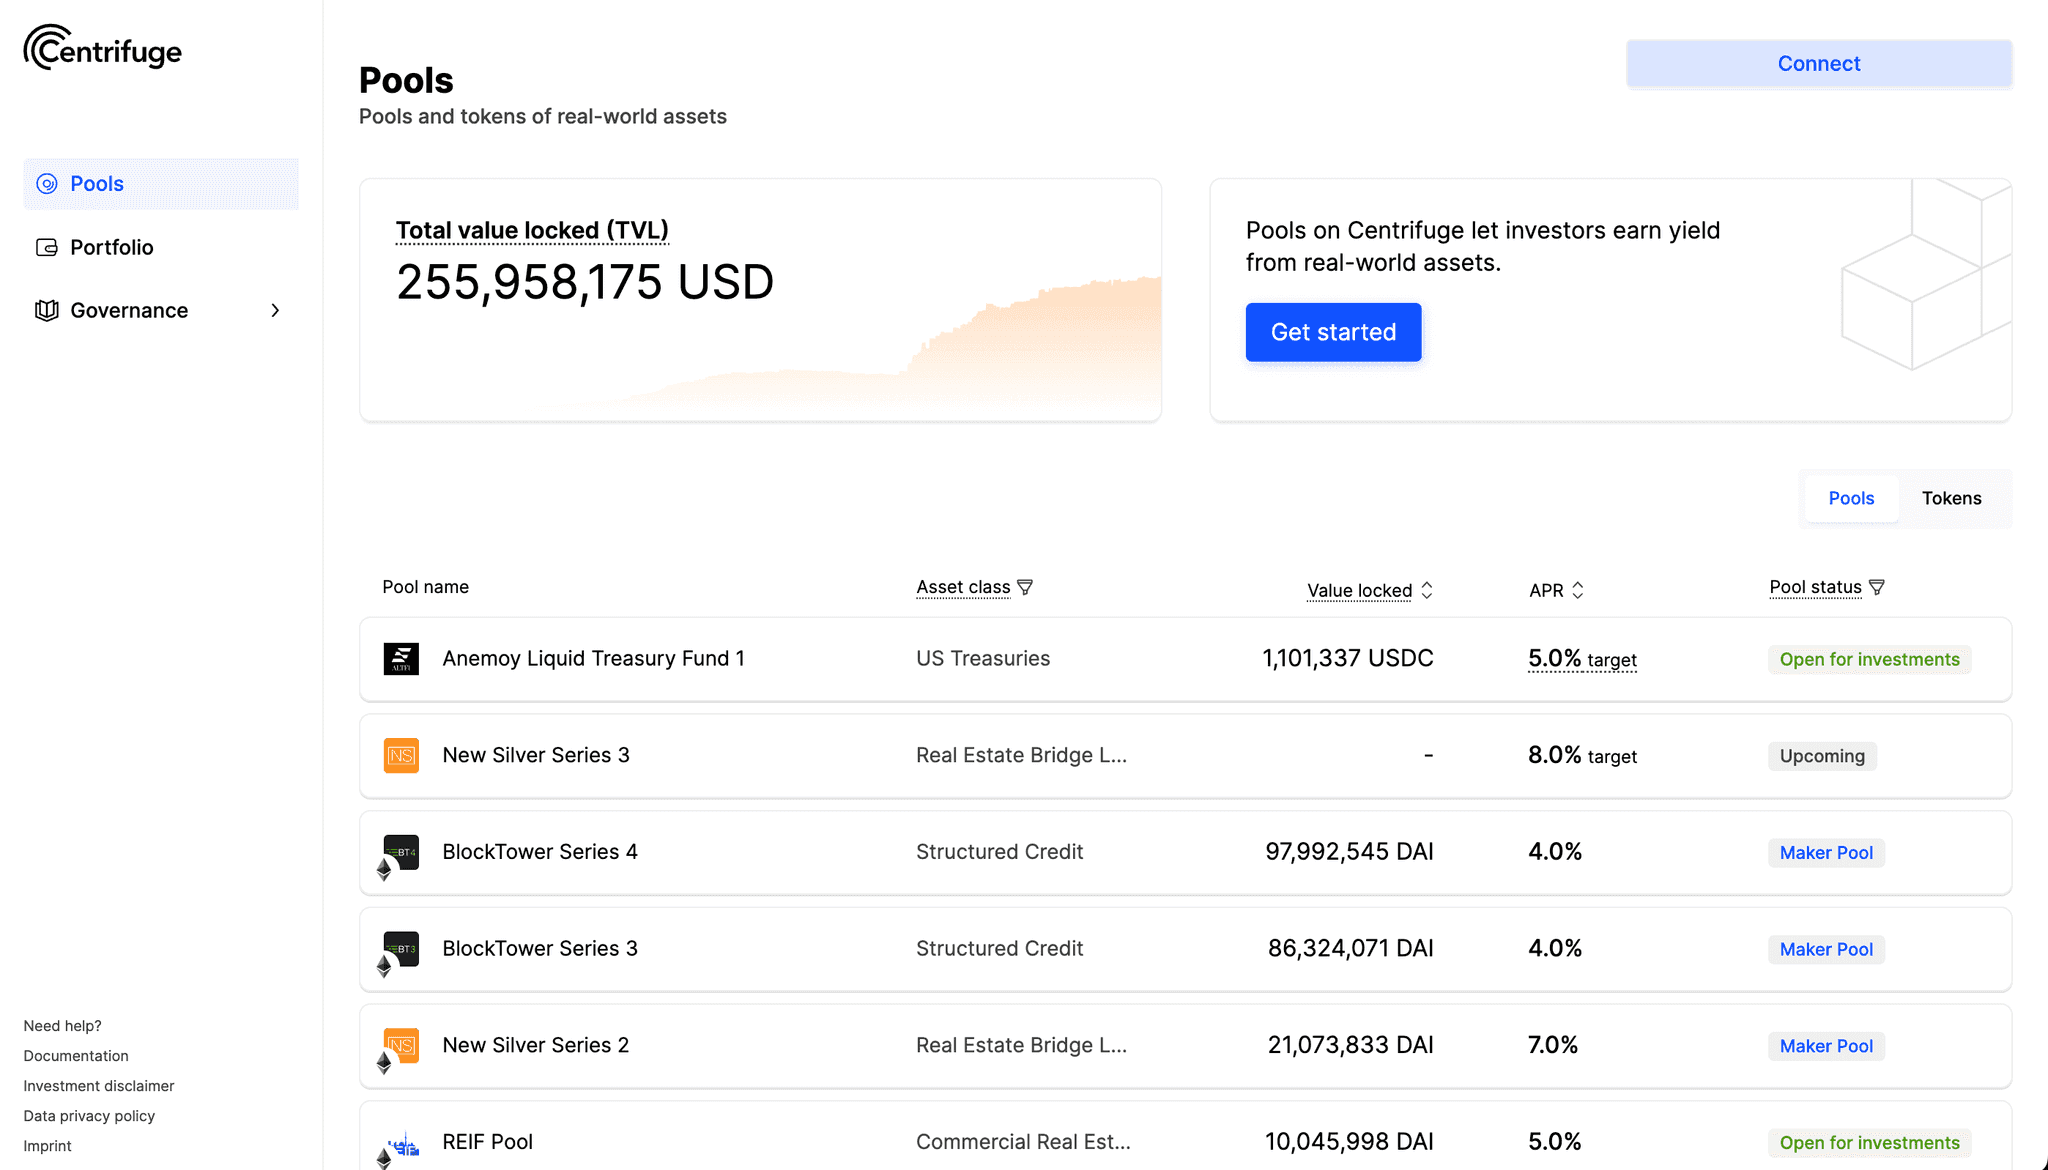Expand the Governance submenu chevron
Screen dimensions: 2048x1170
click(275, 310)
